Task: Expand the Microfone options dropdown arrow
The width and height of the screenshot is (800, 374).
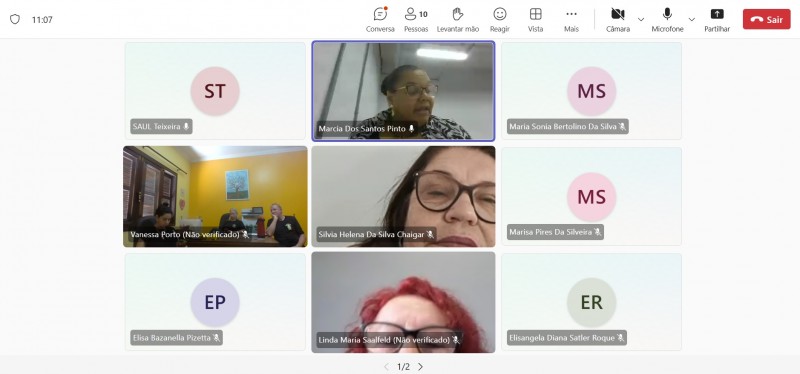Action: pyautogui.click(x=691, y=19)
